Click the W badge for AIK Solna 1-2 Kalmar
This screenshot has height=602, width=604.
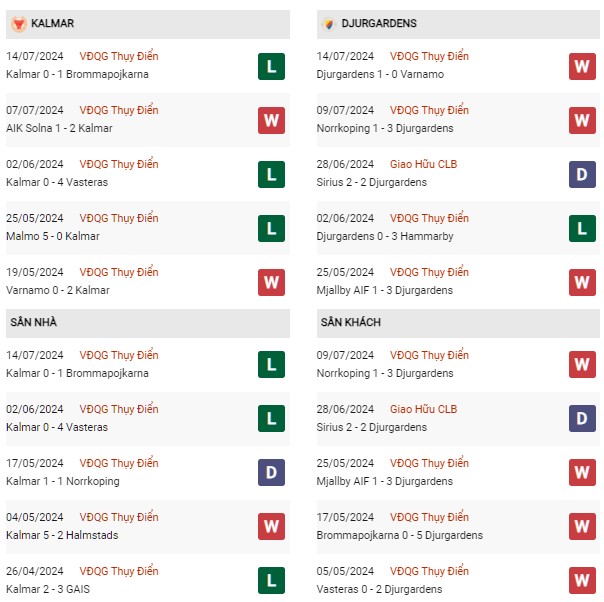click(x=270, y=120)
